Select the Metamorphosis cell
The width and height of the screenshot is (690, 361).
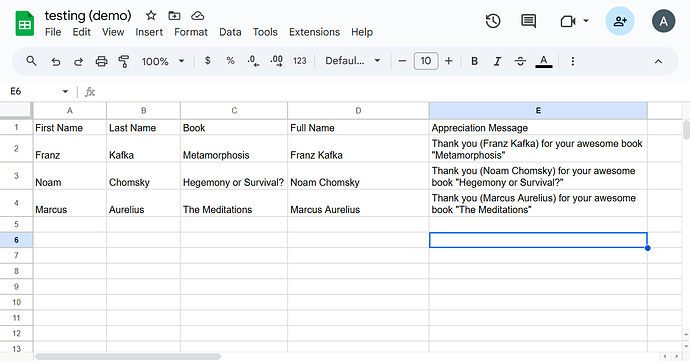(234, 149)
